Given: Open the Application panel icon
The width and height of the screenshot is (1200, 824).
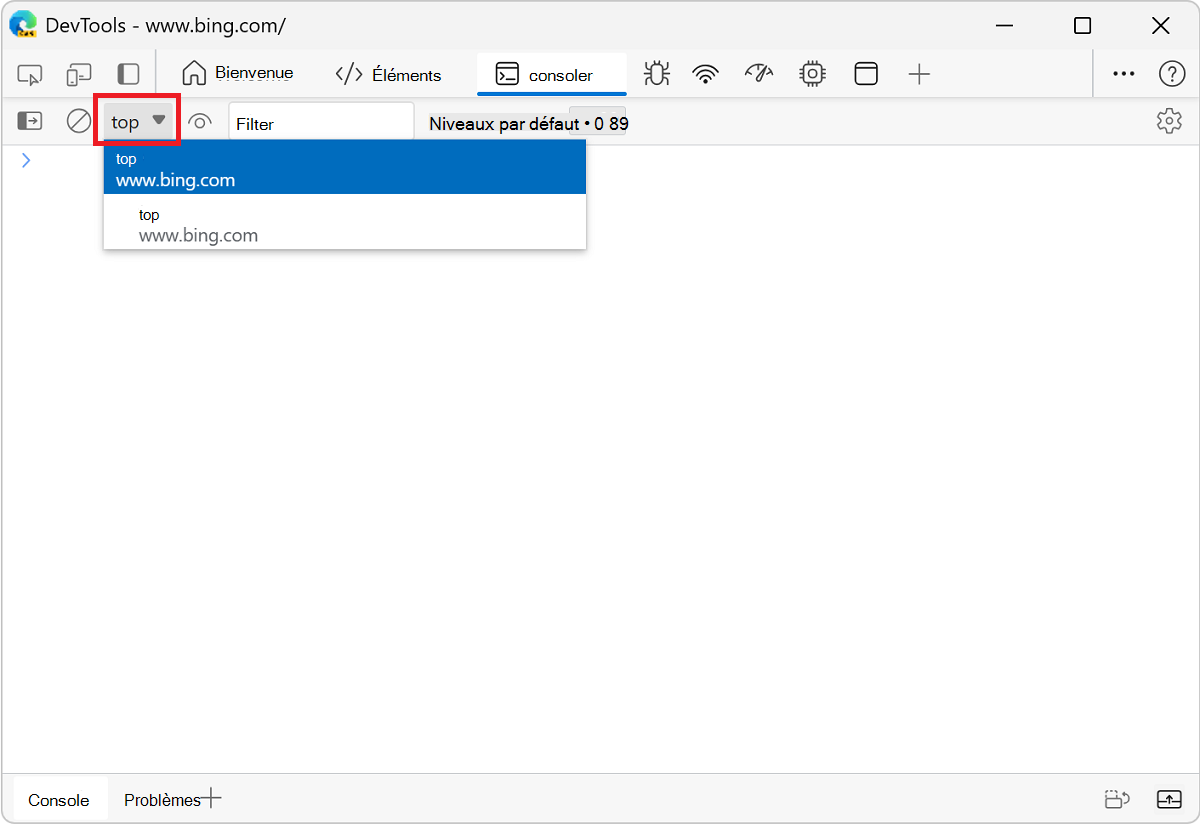Looking at the screenshot, I should [865, 73].
